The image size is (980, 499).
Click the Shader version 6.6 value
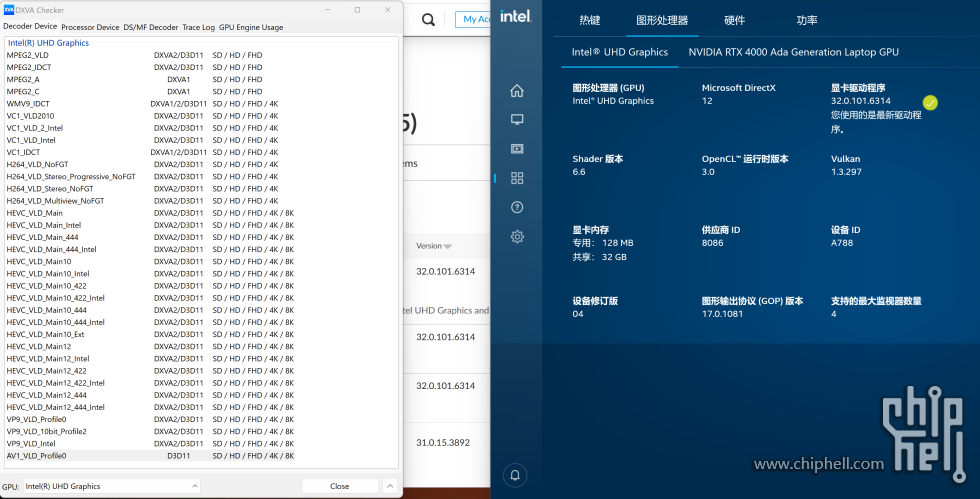coord(579,171)
